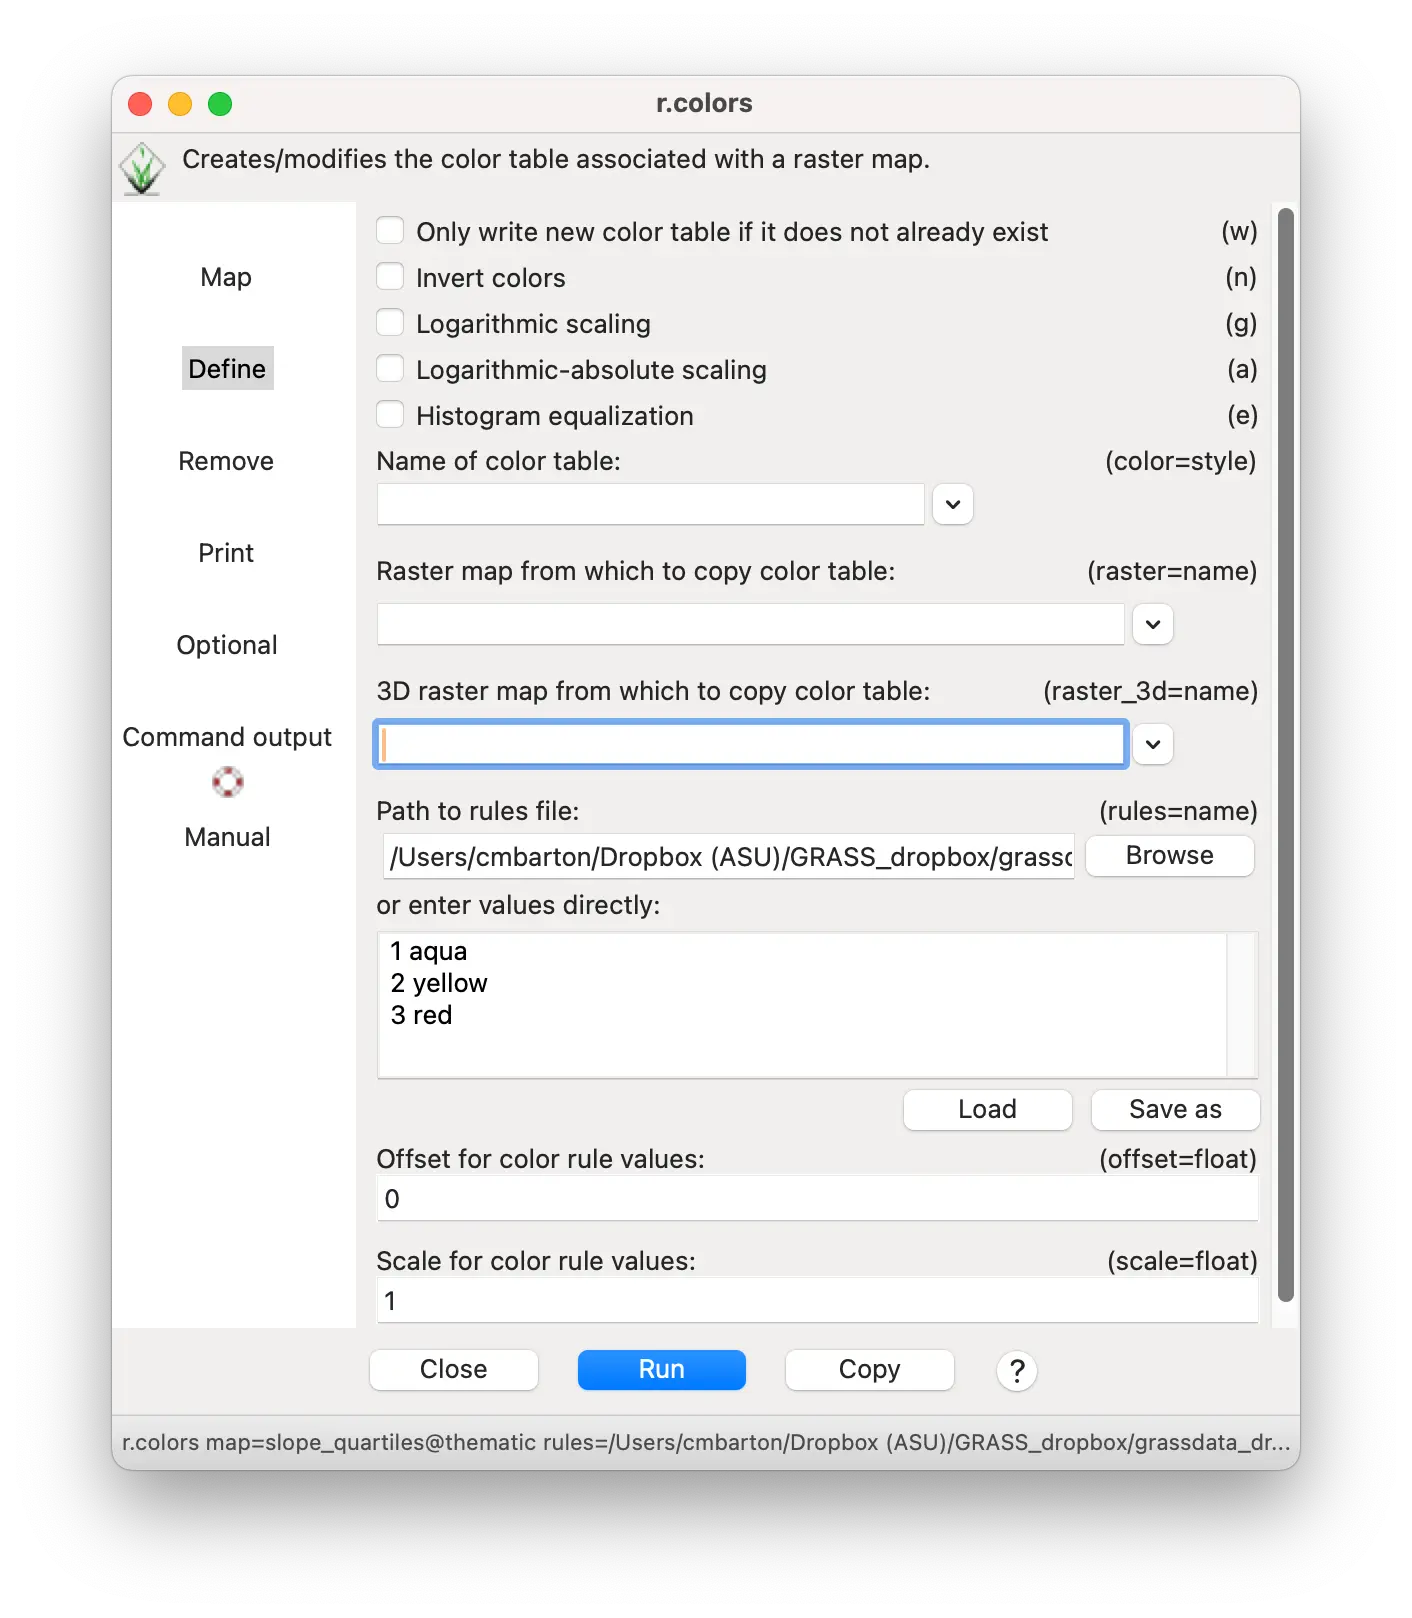This screenshot has height=1618, width=1412.
Task: Switch to the Map tab
Action: 226,277
